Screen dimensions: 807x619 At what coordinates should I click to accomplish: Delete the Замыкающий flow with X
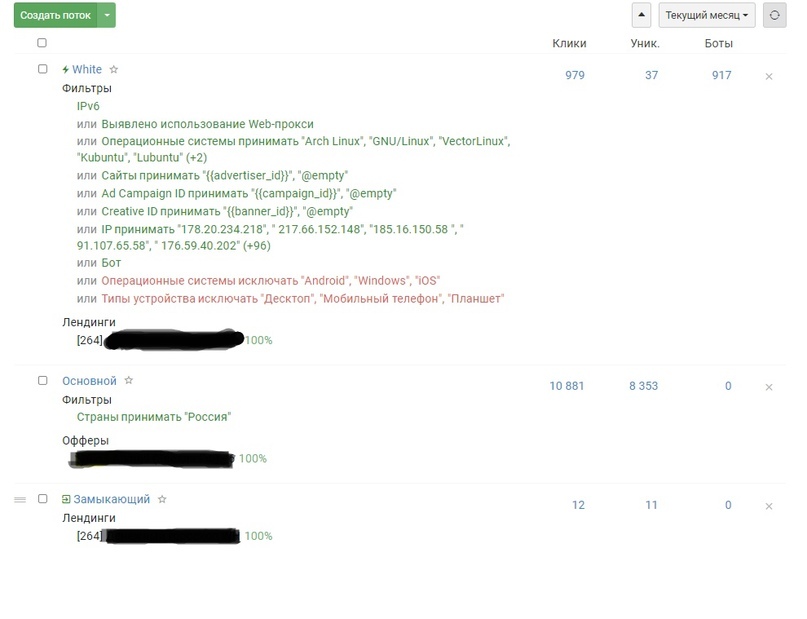769,506
